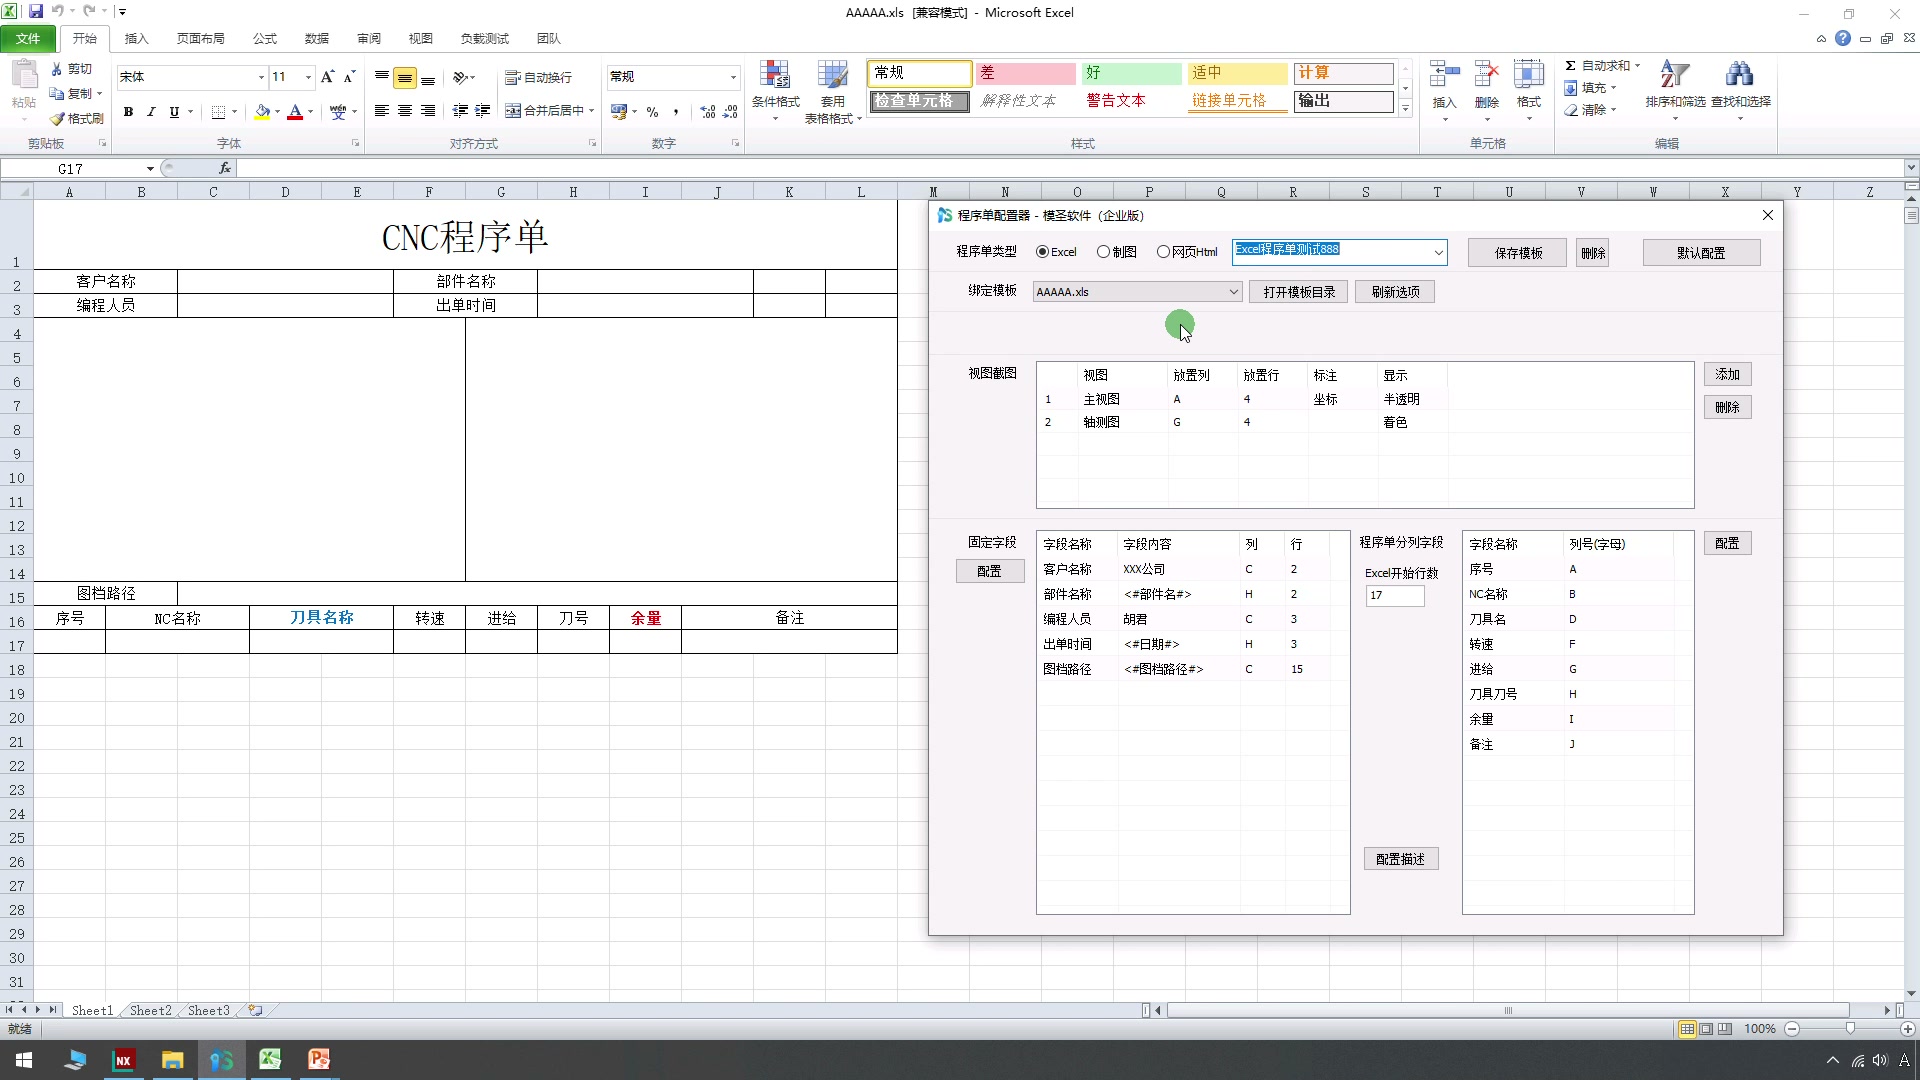Decrease font size with the small A icon
1920x1080 pixels.
click(x=349, y=77)
